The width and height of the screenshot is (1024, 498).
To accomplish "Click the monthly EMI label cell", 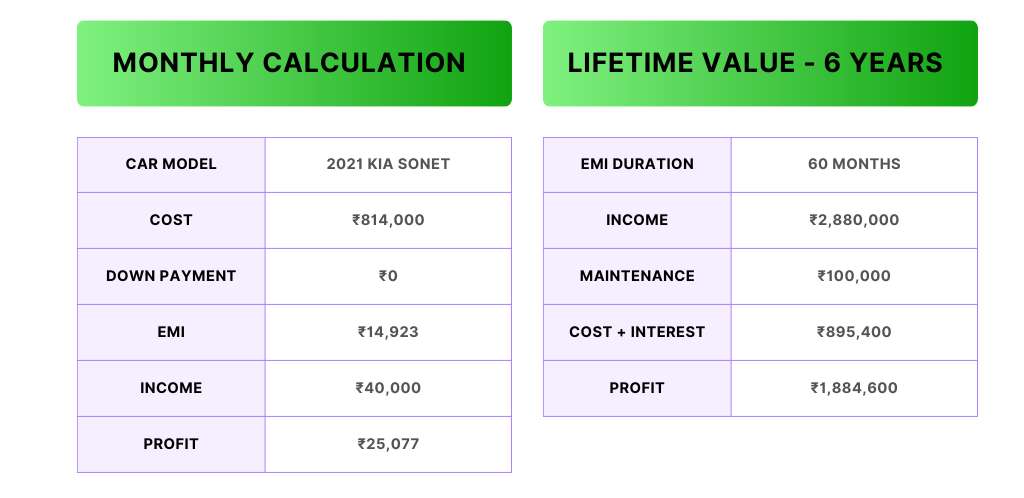I will [171, 332].
